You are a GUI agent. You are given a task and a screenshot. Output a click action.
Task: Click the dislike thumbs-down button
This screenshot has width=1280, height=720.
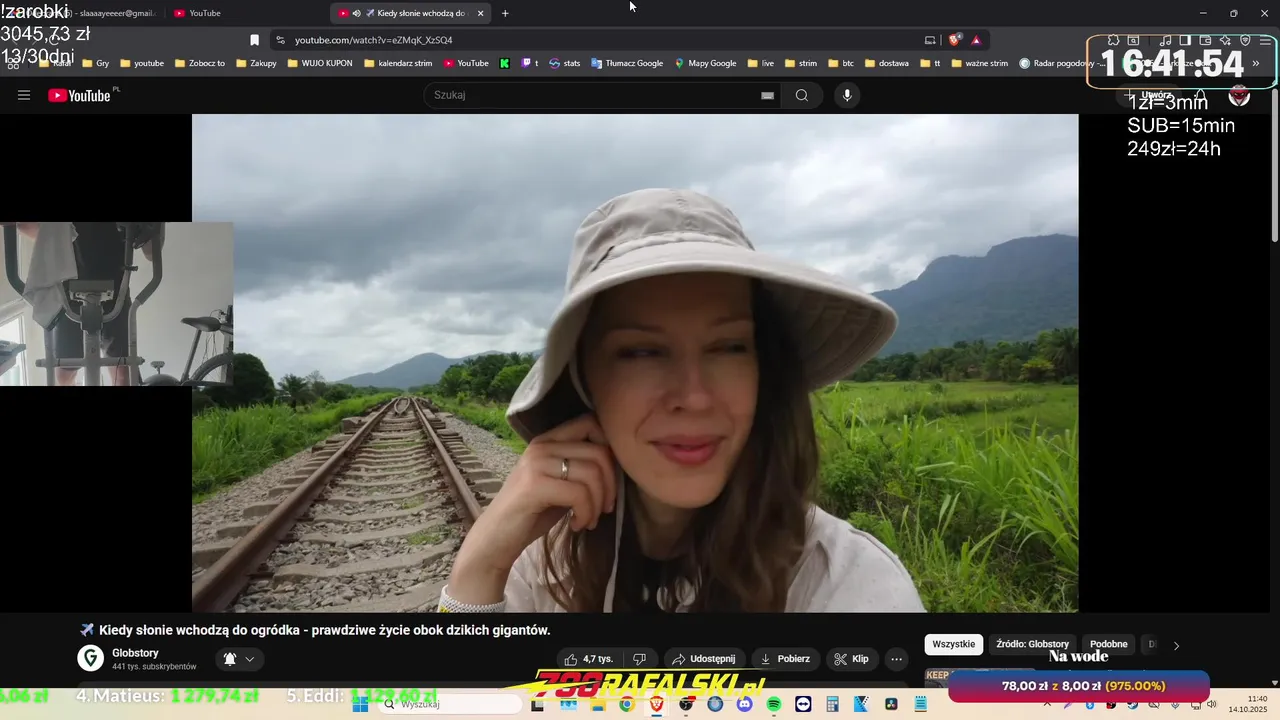(x=640, y=659)
